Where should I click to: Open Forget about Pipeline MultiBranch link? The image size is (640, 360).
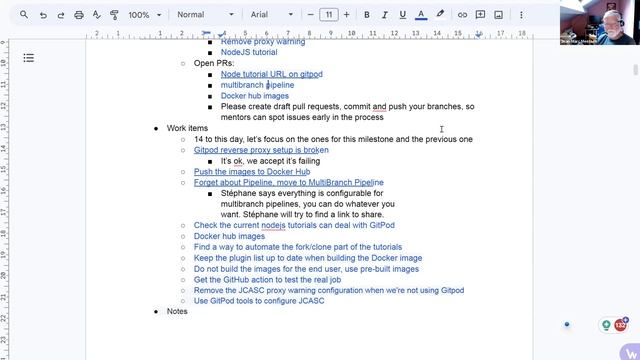click(x=289, y=182)
